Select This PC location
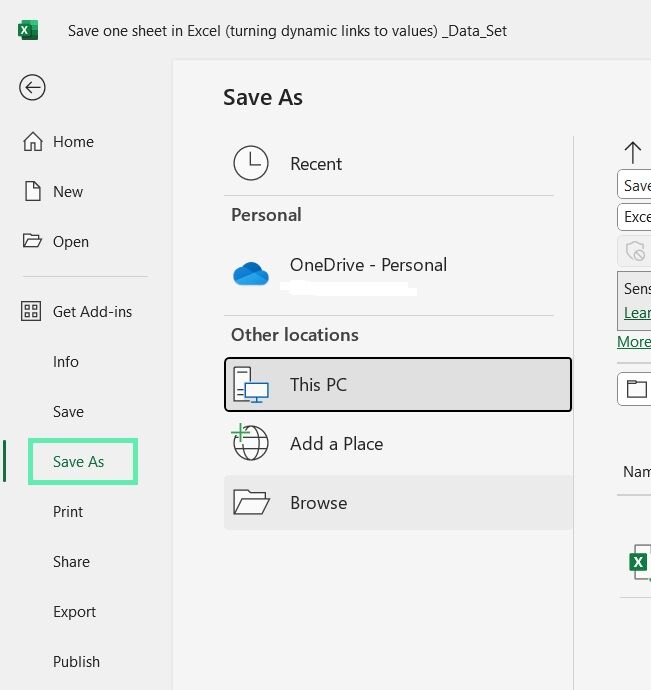651x690 pixels. pyautogui.click(x=398, y=385)
